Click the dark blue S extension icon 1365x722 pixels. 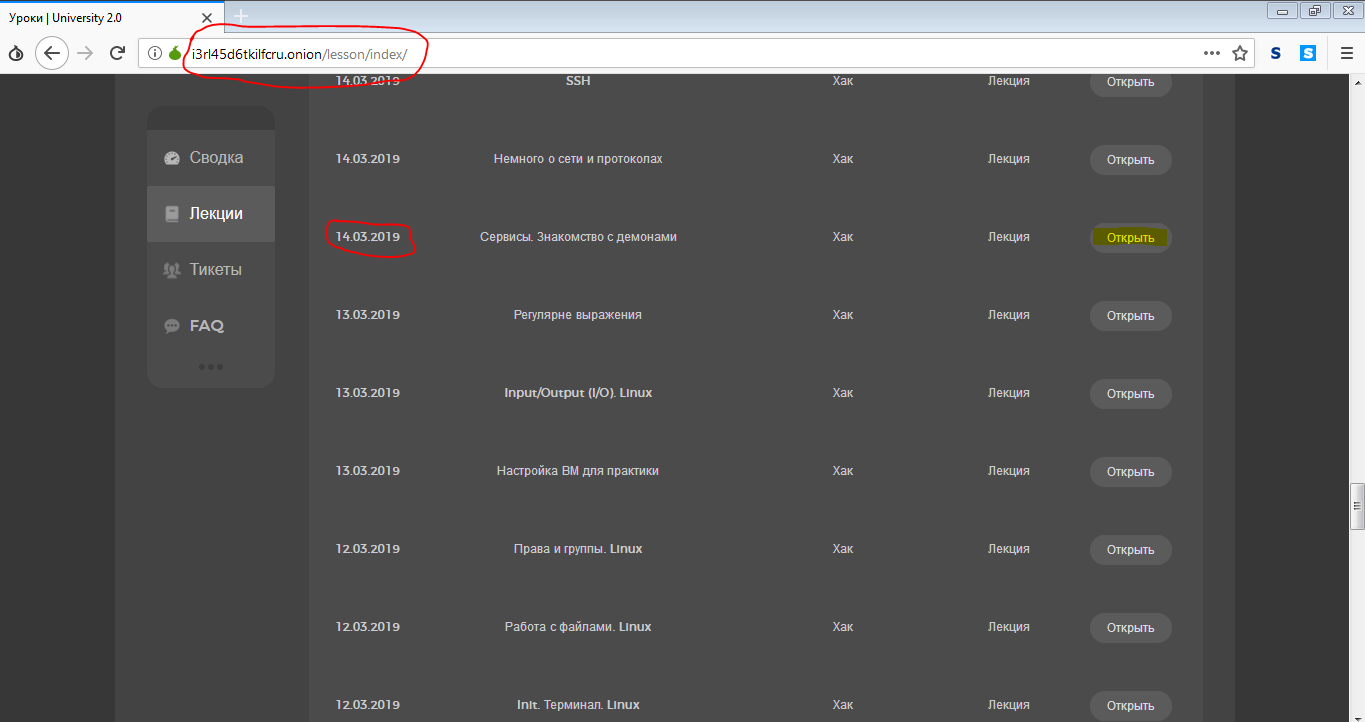1276,53
